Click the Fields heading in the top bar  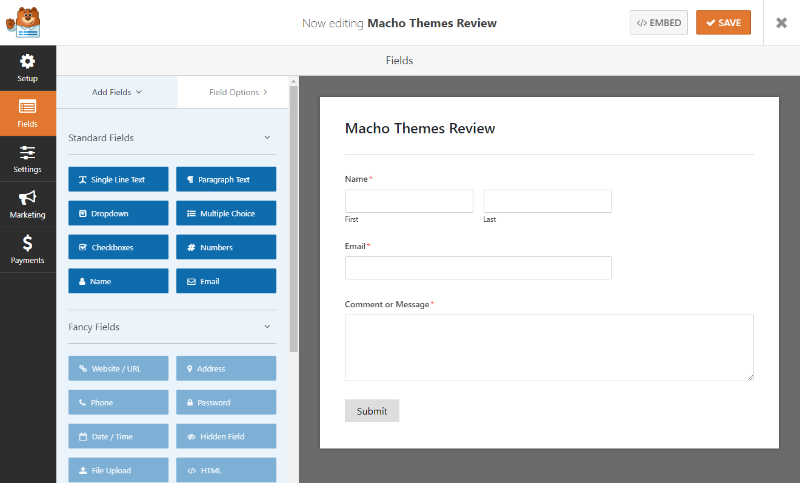click(x=399, y=60)
